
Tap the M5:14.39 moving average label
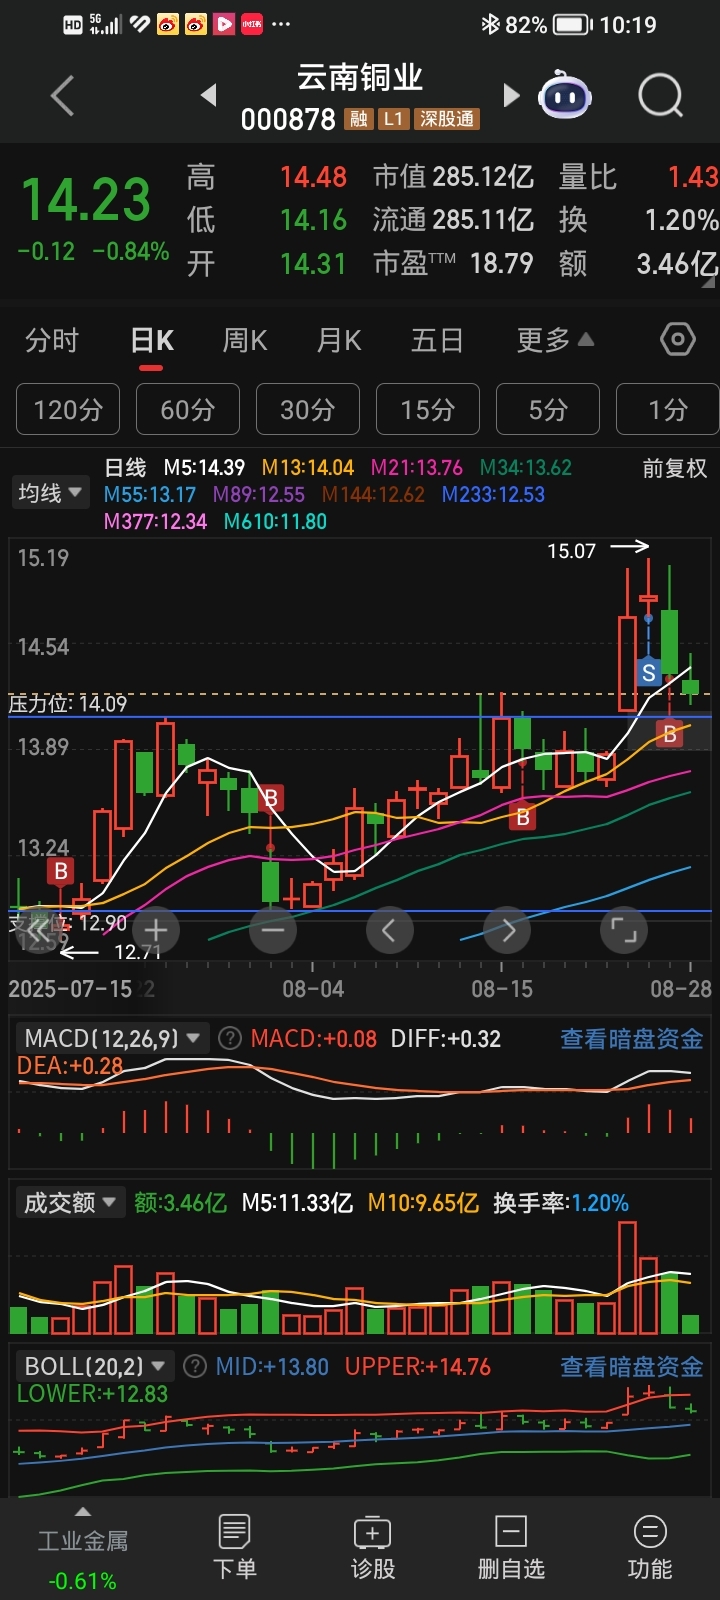click(x=204, y=467)
